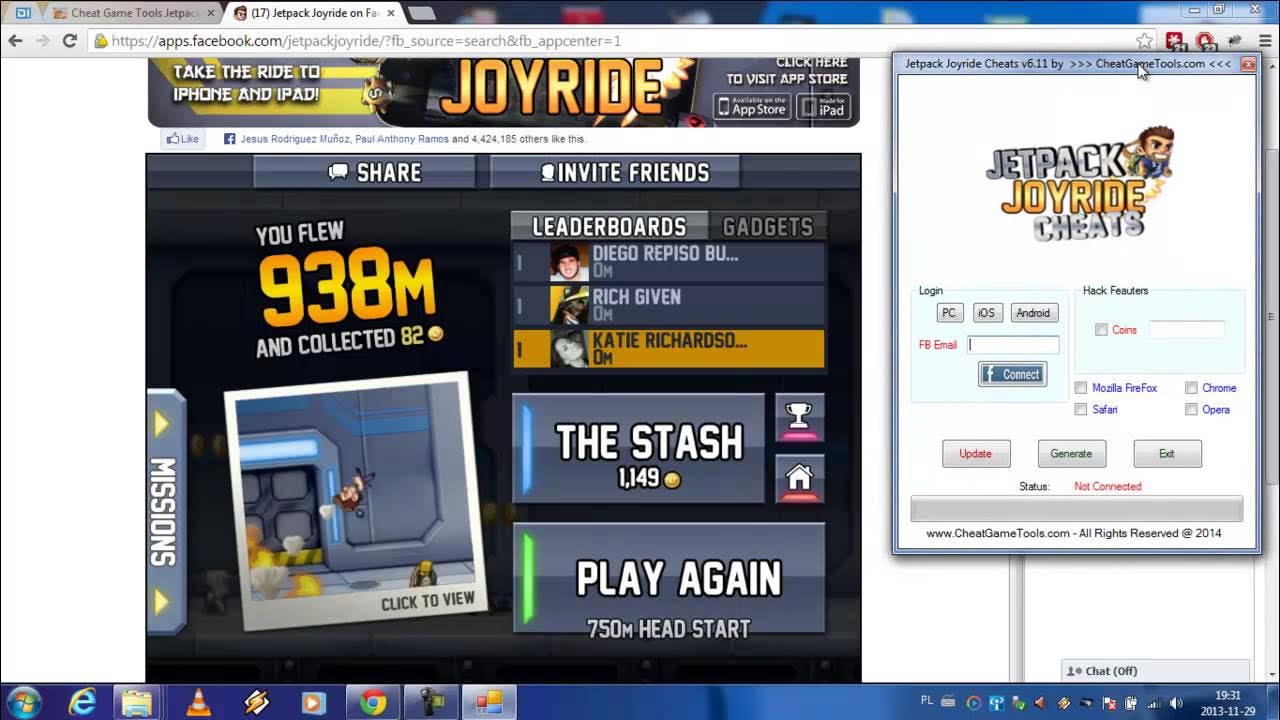Screen dimensions: 1280x720
Task: Check the Safari browser option
Action: pos(1081,410)
